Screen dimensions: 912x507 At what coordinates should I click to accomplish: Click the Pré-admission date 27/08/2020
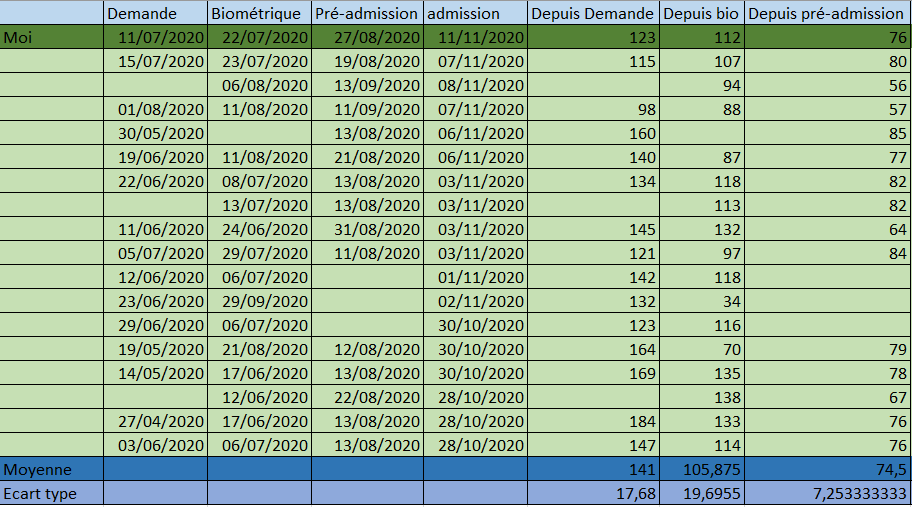[367, 37]
